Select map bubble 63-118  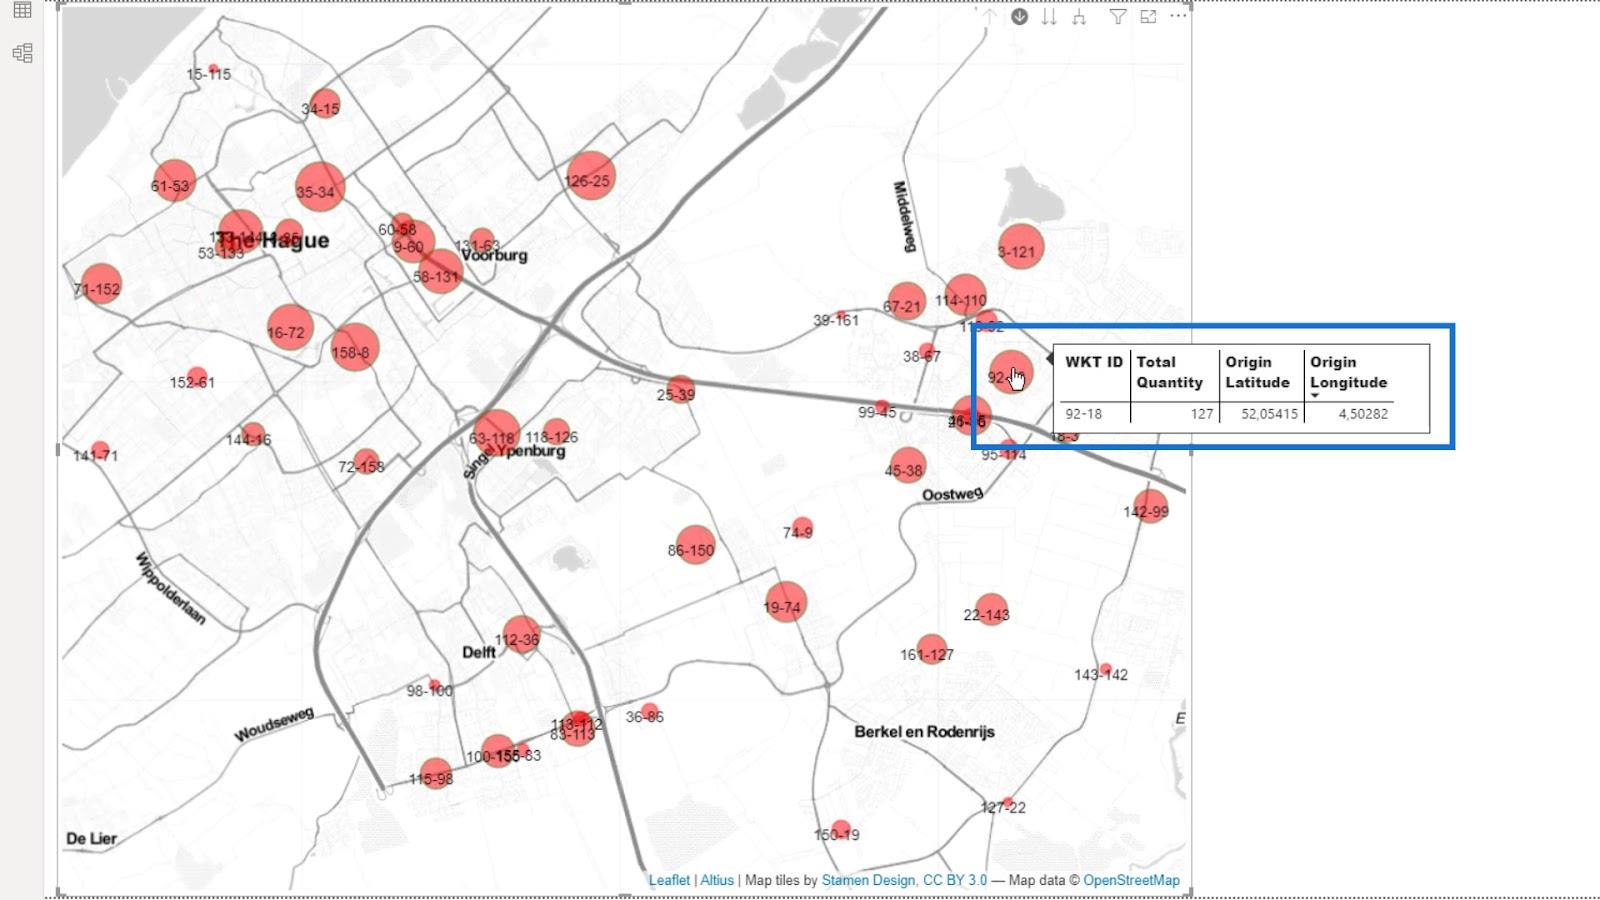496,433
